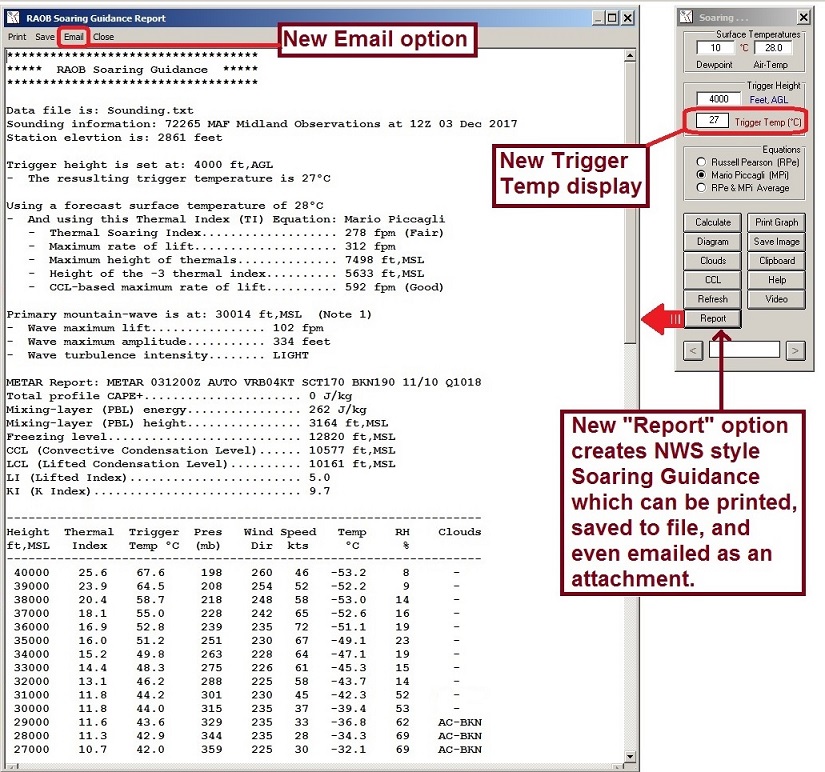
Task: Click the 'Maximum rate of lift' line
Action: coord(211,247)
